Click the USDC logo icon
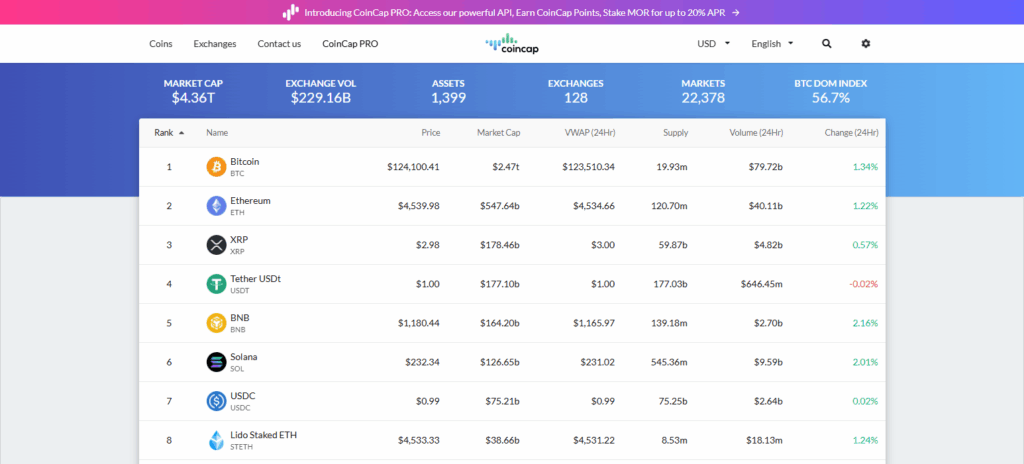This screenshot has width=1024, height=464. click(216, 401)
